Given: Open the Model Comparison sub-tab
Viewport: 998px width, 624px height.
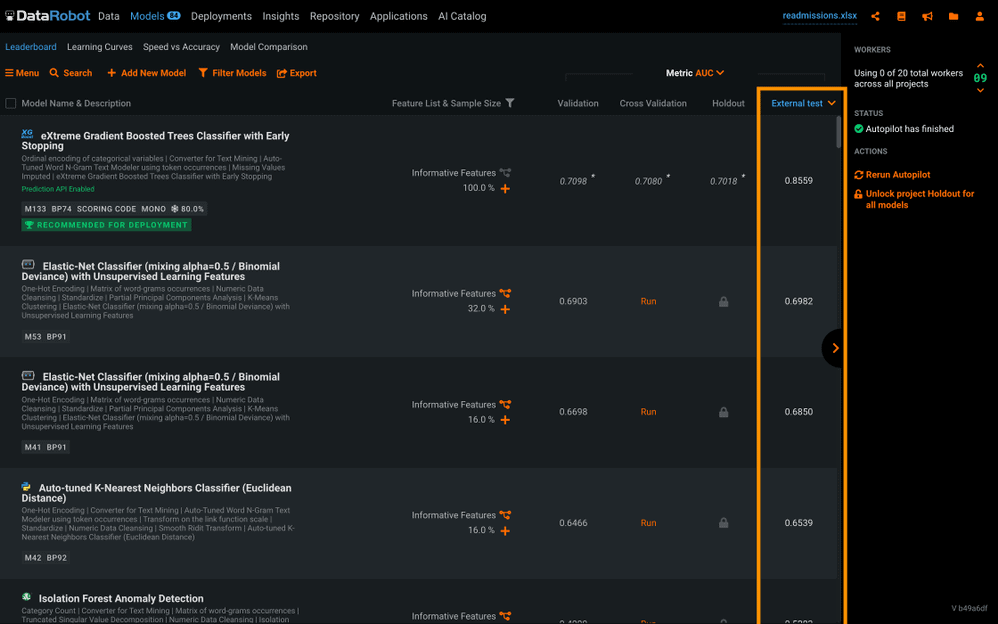Looking at the screenshot, I should point(269,47).
